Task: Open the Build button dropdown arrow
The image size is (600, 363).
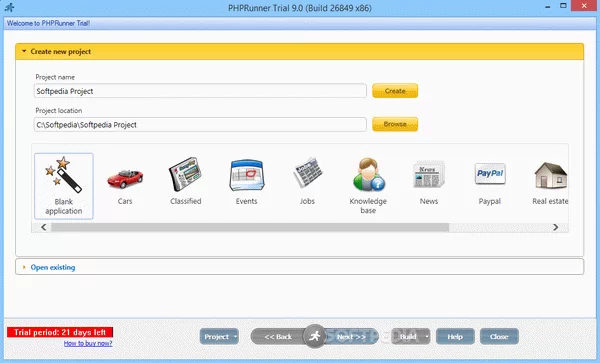Action: 427,337
